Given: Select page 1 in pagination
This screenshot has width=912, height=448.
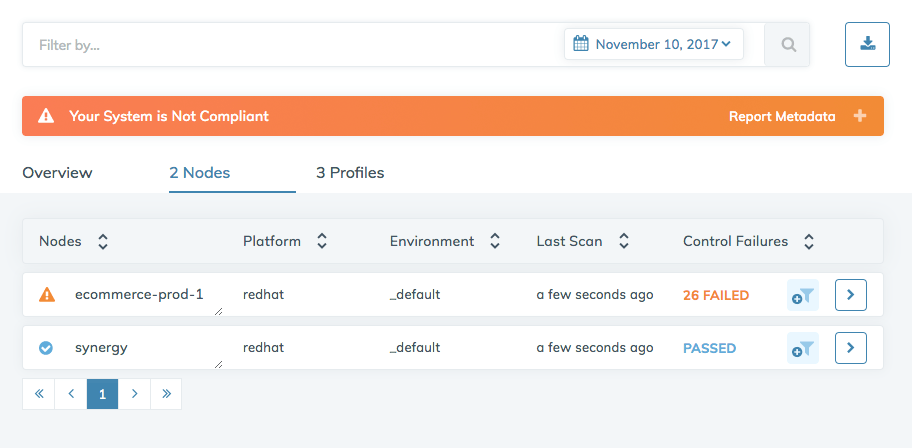Looking at the screenshot, I should (x=102, y=394).
